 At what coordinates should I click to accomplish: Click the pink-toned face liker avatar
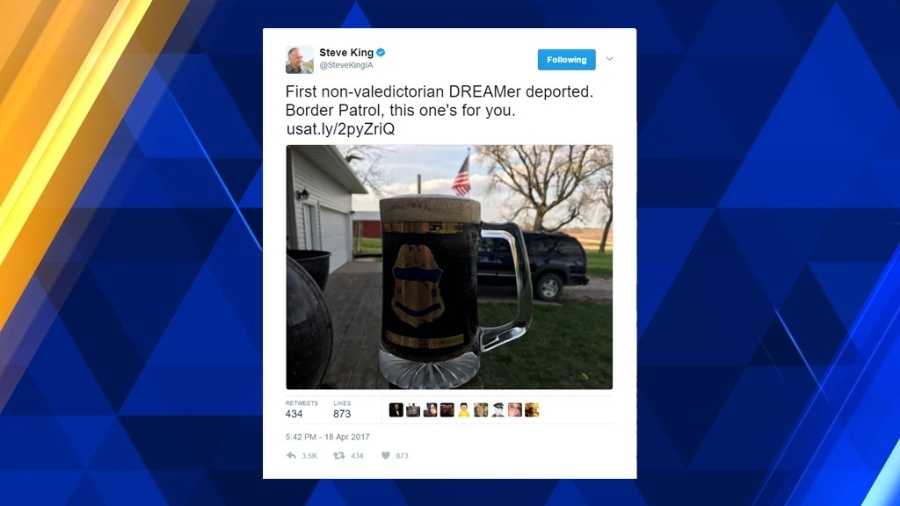515,410
